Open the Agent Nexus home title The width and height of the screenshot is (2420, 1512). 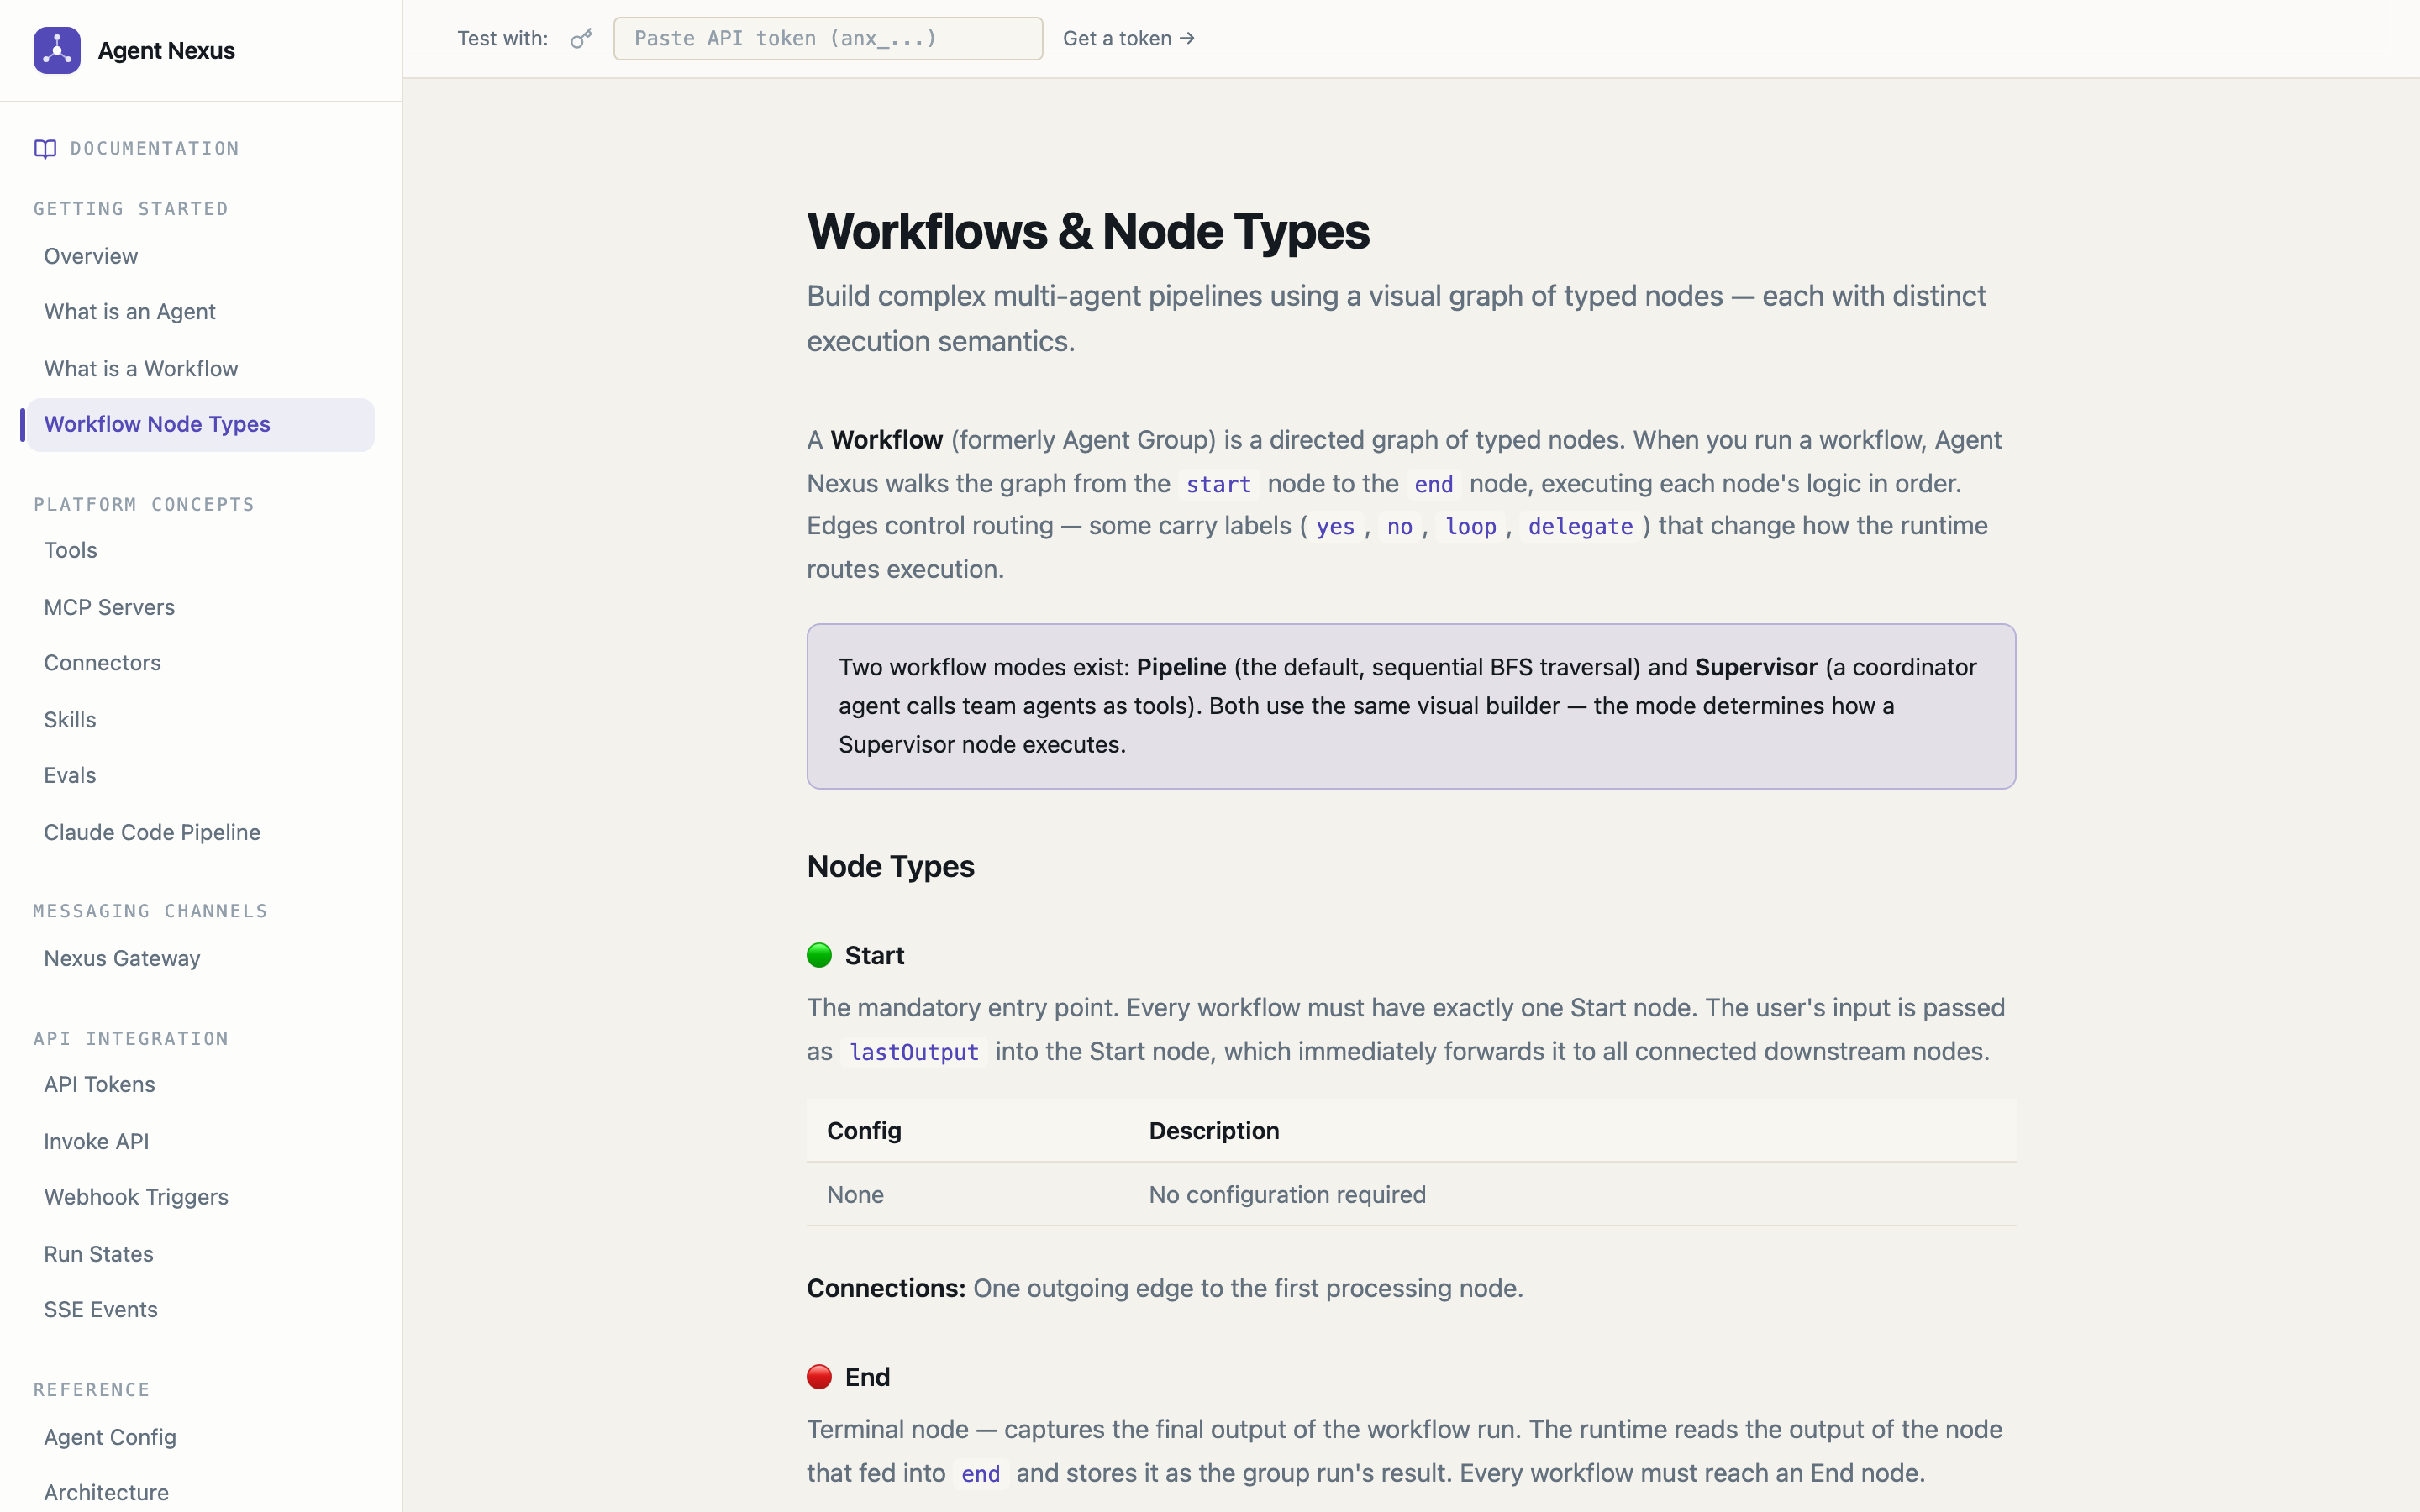pyautogui.click(x=166, y=51)
